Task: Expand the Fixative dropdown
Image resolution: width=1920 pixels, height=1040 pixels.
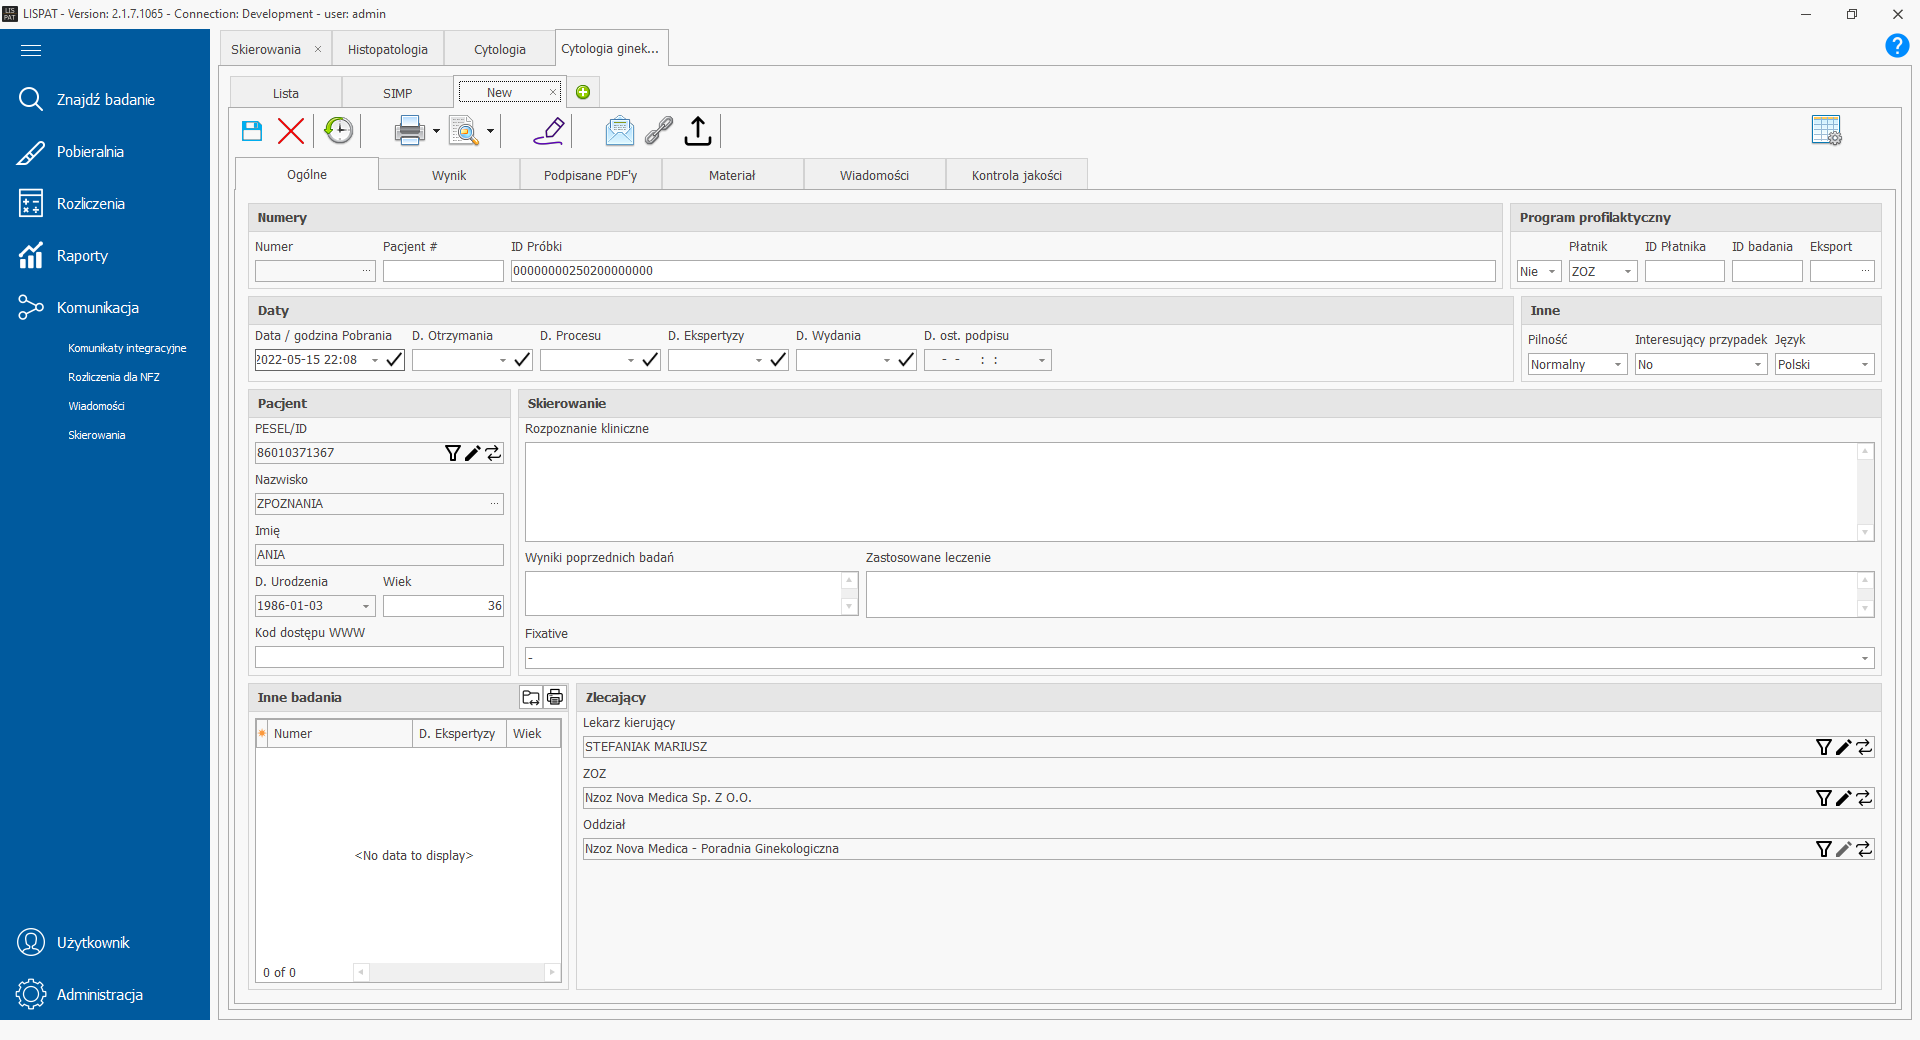Action: 1864,658
